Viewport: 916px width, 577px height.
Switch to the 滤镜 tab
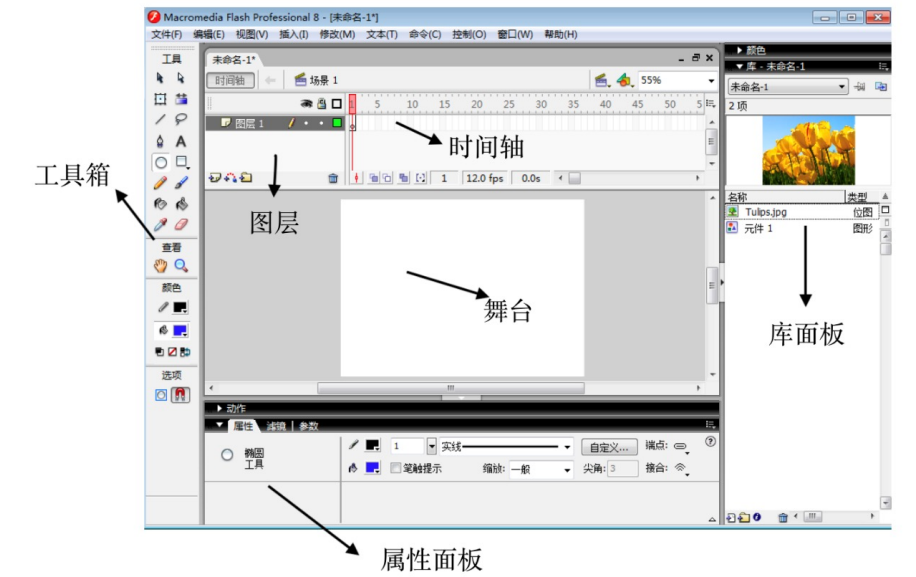pyautogui.click(x=275, y=426)
